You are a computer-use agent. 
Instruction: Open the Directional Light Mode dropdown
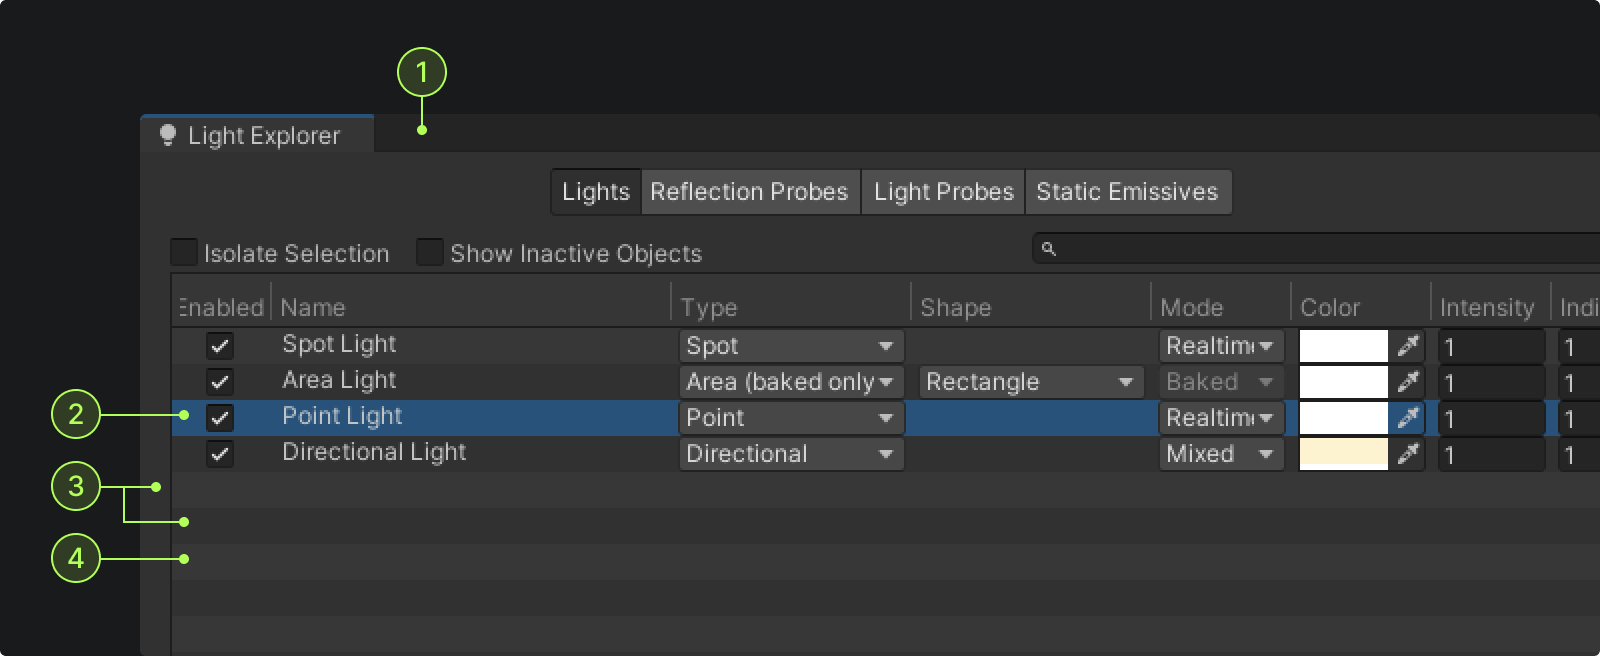pyautogui.click(x=1221, y=454)
